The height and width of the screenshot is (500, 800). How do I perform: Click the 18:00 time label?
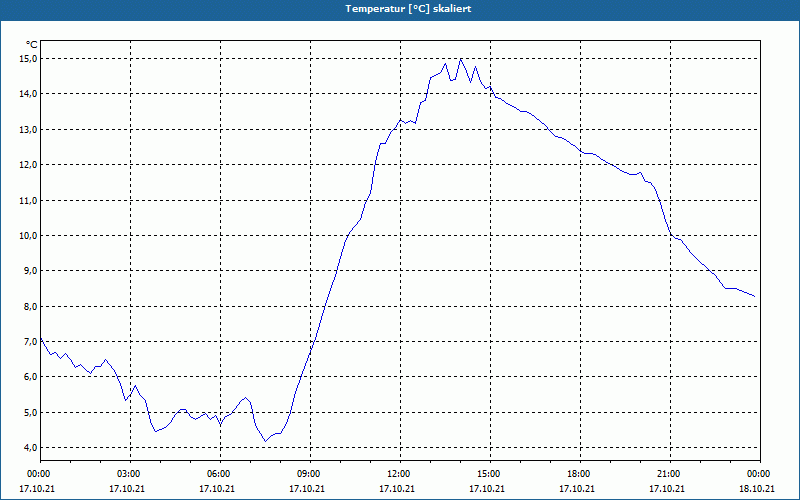click(580, 474)
